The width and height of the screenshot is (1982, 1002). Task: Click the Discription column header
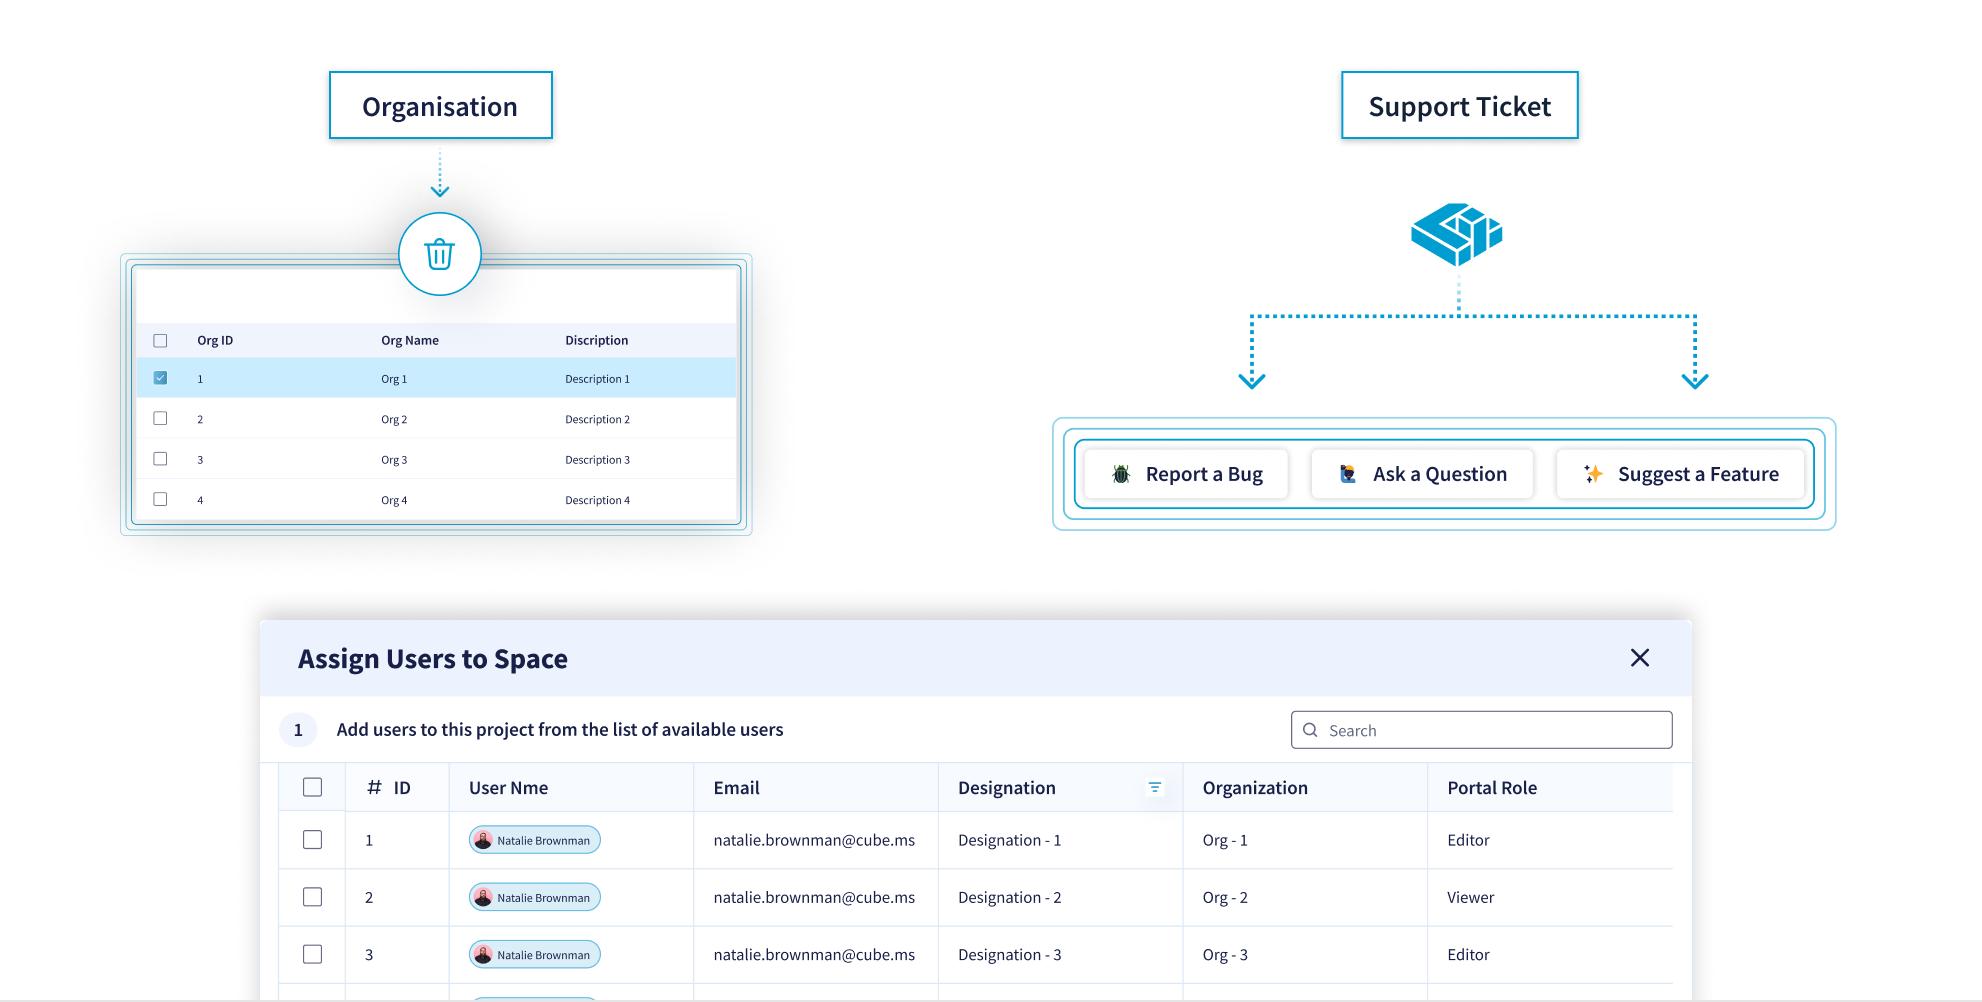click(x=597, y=340)
